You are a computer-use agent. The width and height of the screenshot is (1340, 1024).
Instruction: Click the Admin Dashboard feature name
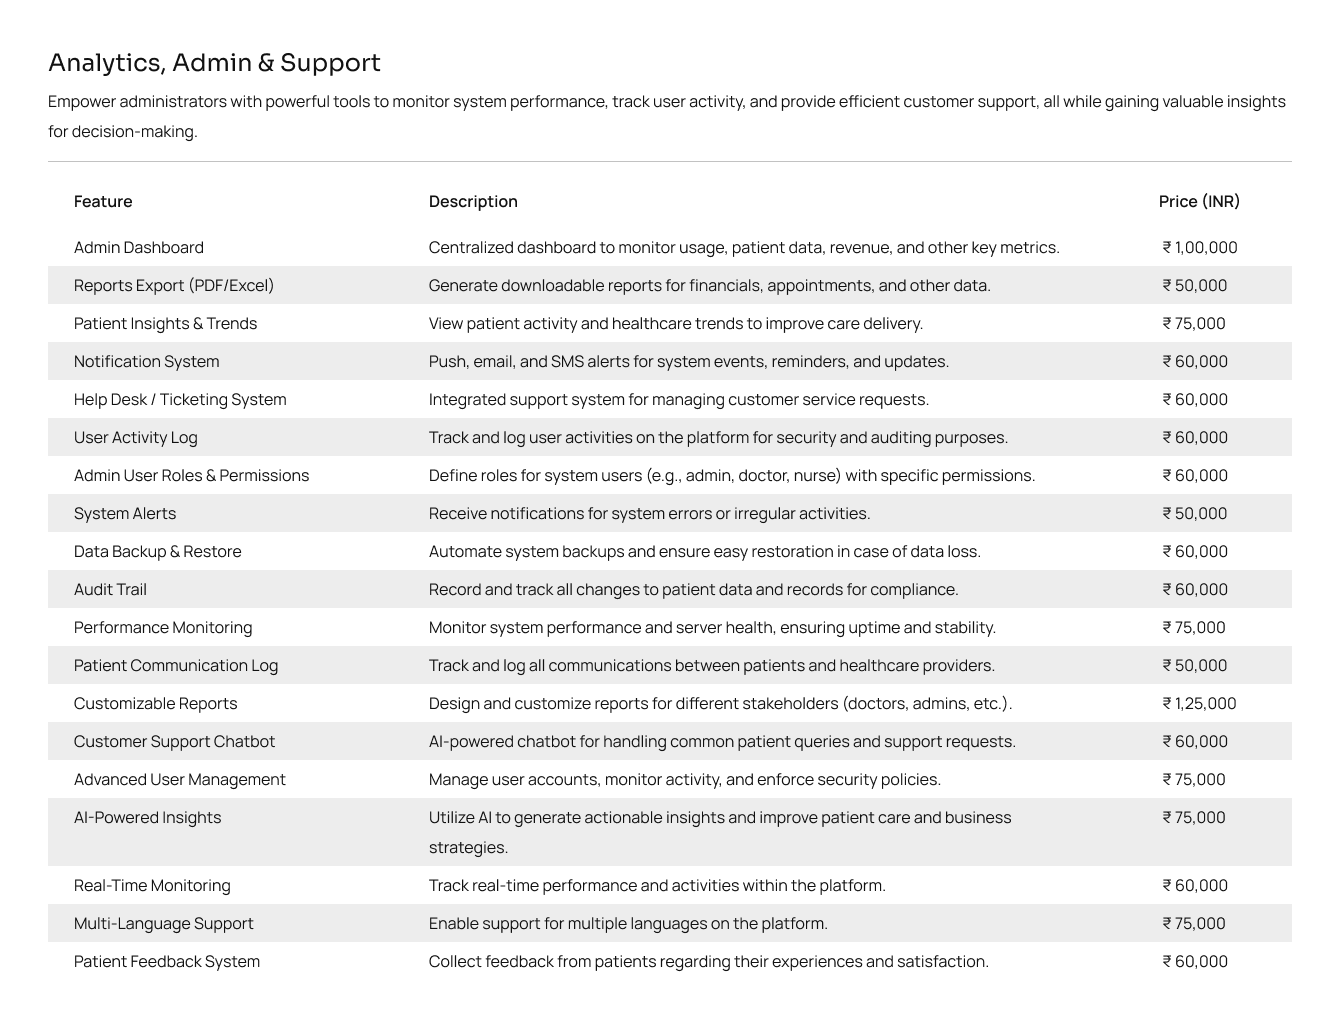click(x=139, y=247)
